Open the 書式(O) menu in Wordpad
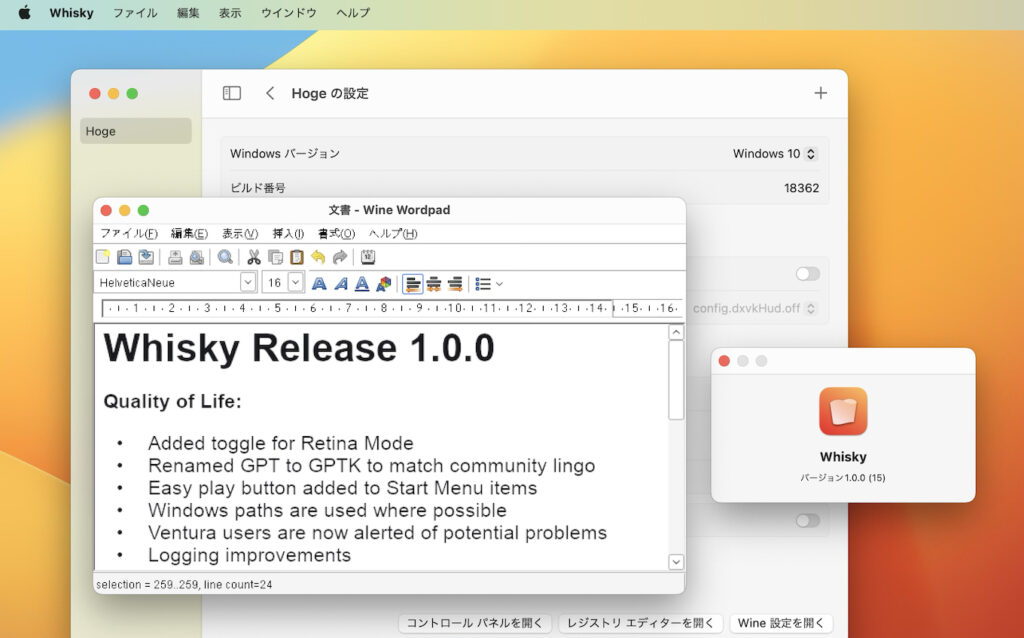Viewport: 1024px width, 638px height. click(x=336, y=233)
